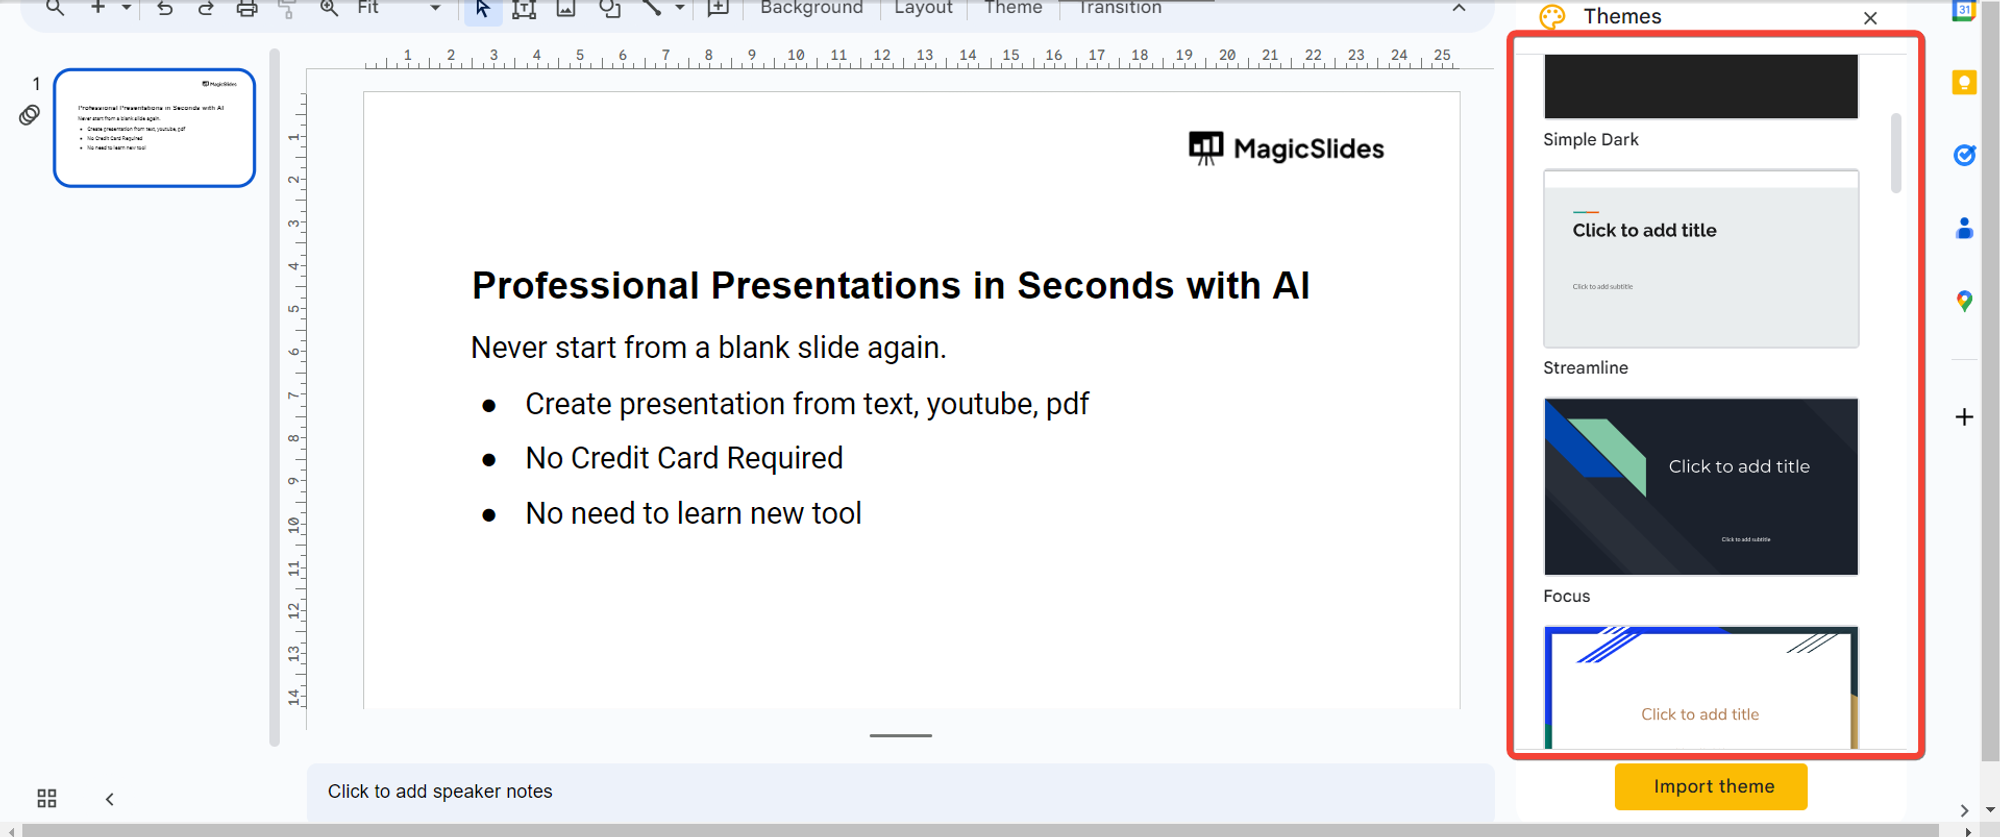Click the vertical ruler beside the slide
The height and width of the screenshot is (837, 2000).
pyautogui.click(x=295, y=400)
